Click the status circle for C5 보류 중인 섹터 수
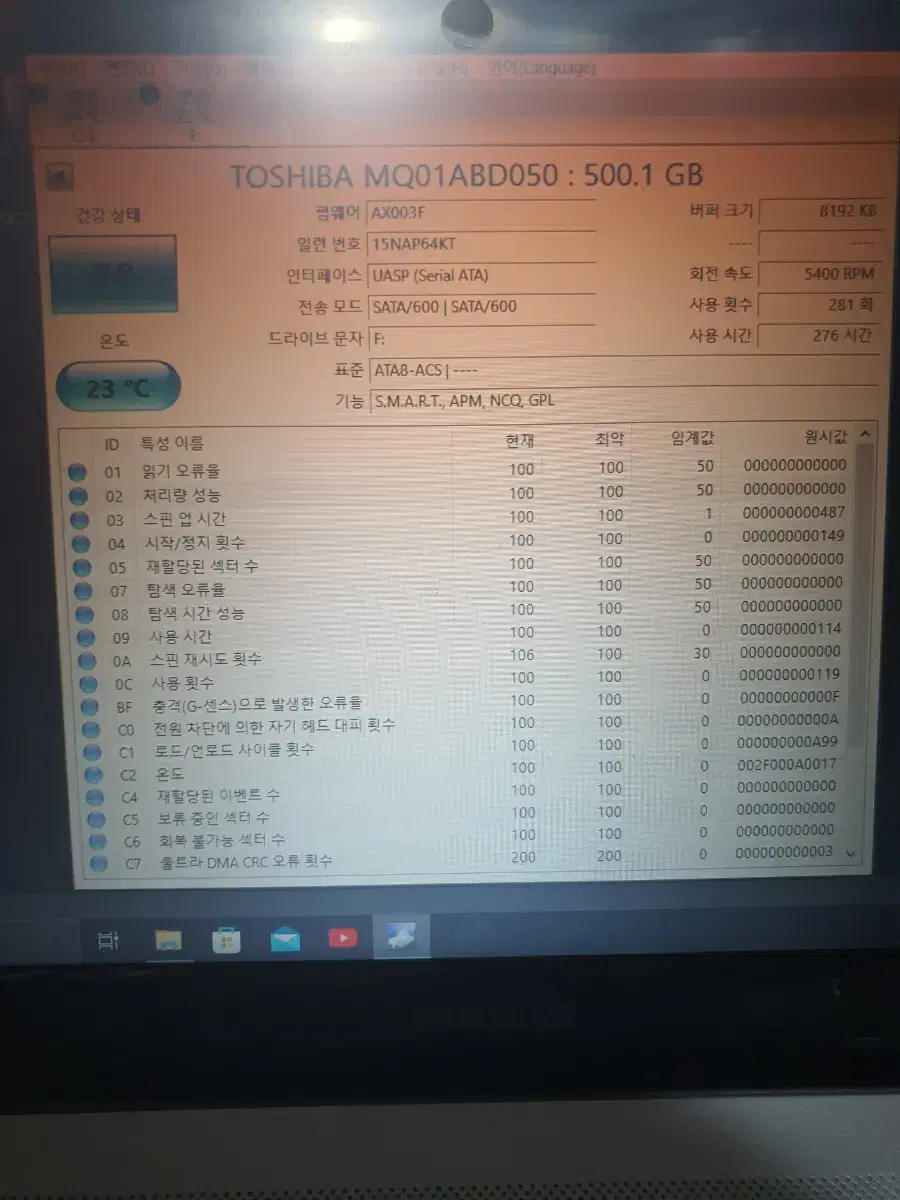The image size is (900, 1200). [96, 819]
